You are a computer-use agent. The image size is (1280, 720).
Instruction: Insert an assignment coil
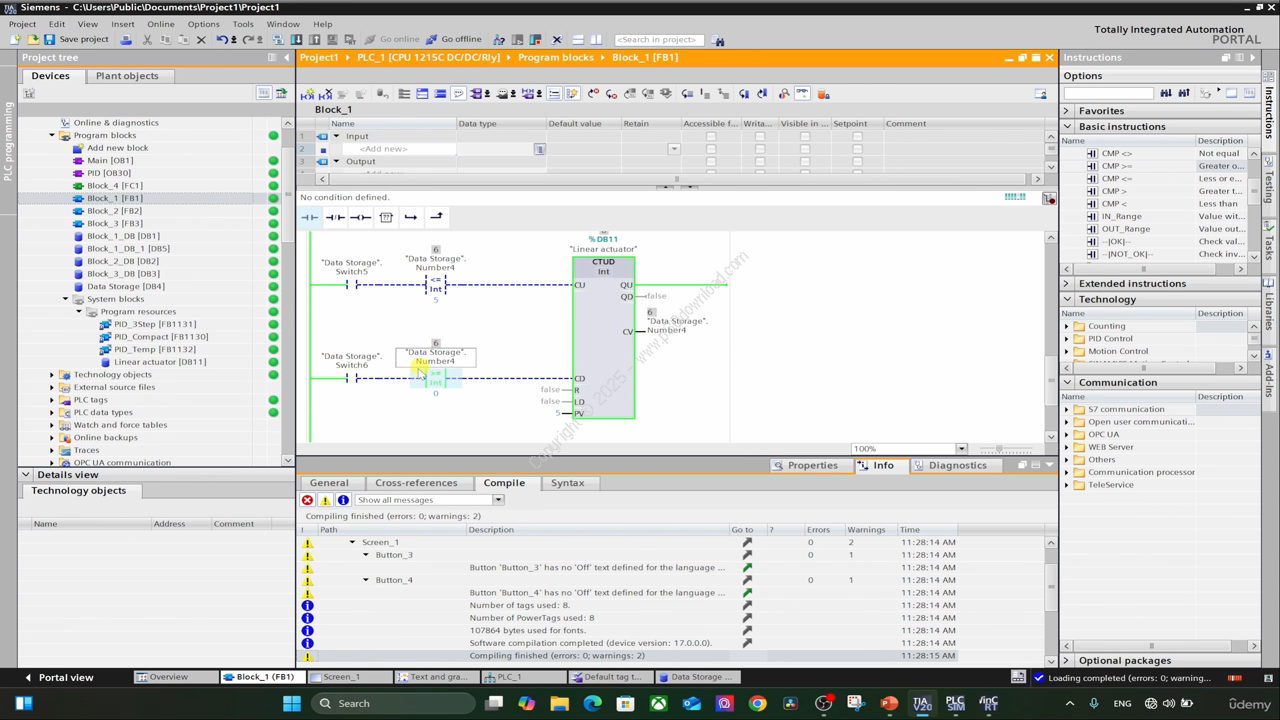[x=360, y=217]
